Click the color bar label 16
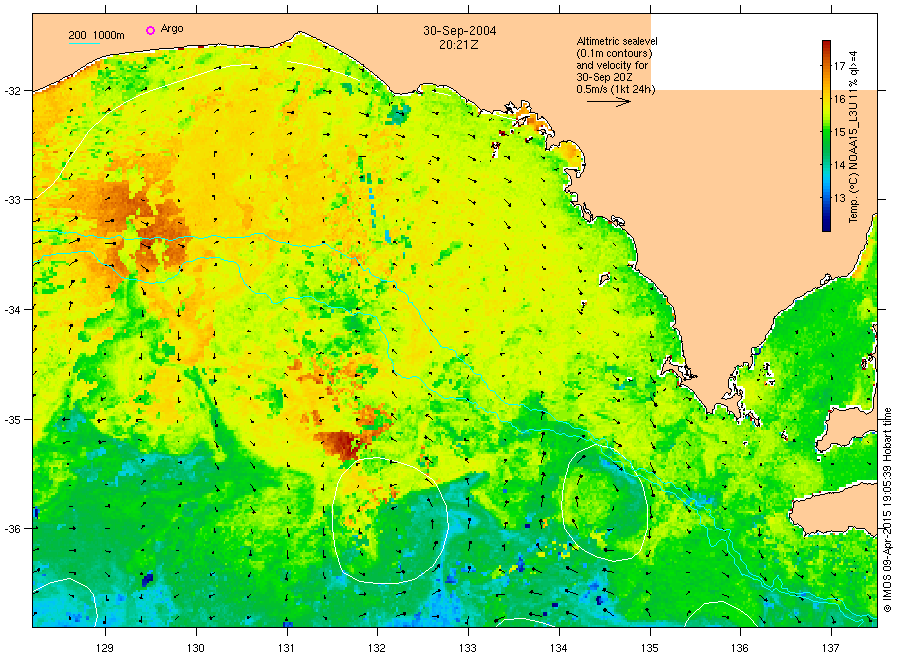900x660 pixels. [840, 99]
